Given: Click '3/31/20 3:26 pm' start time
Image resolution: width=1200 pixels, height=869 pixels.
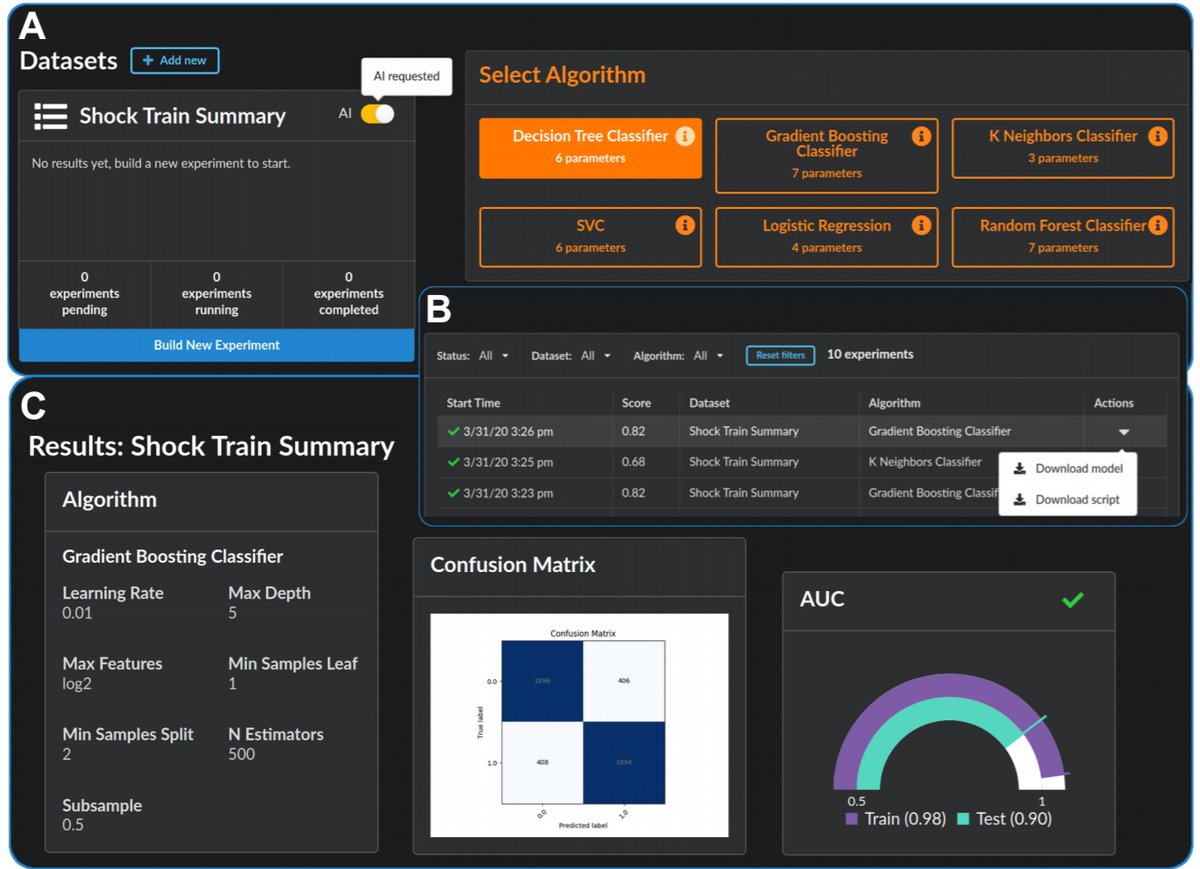Looking at the screenshot, I should pyautogui.click(x=508, y=431).
